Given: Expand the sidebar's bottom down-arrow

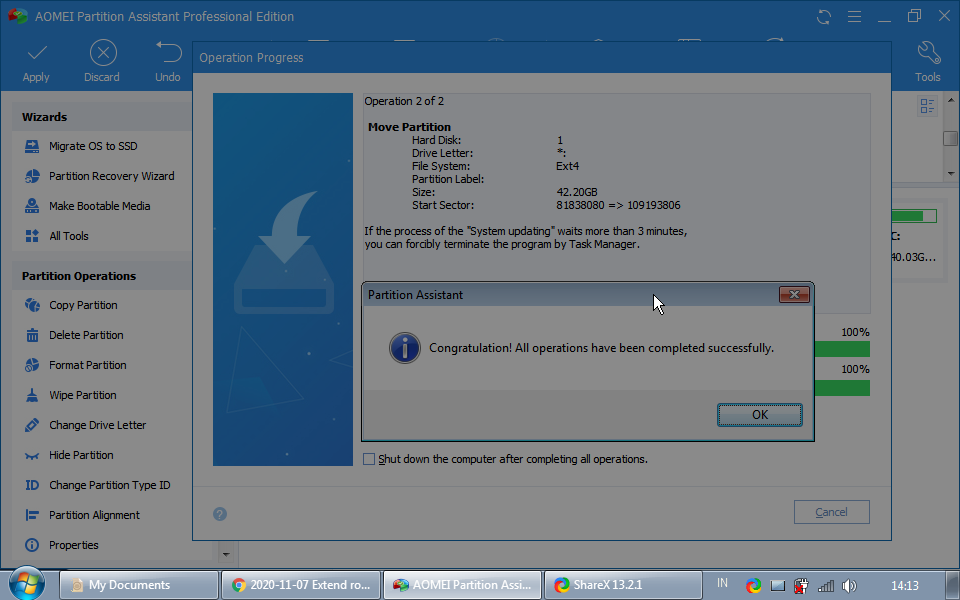Looking at the screenshot, I should (x=226, y=554).
